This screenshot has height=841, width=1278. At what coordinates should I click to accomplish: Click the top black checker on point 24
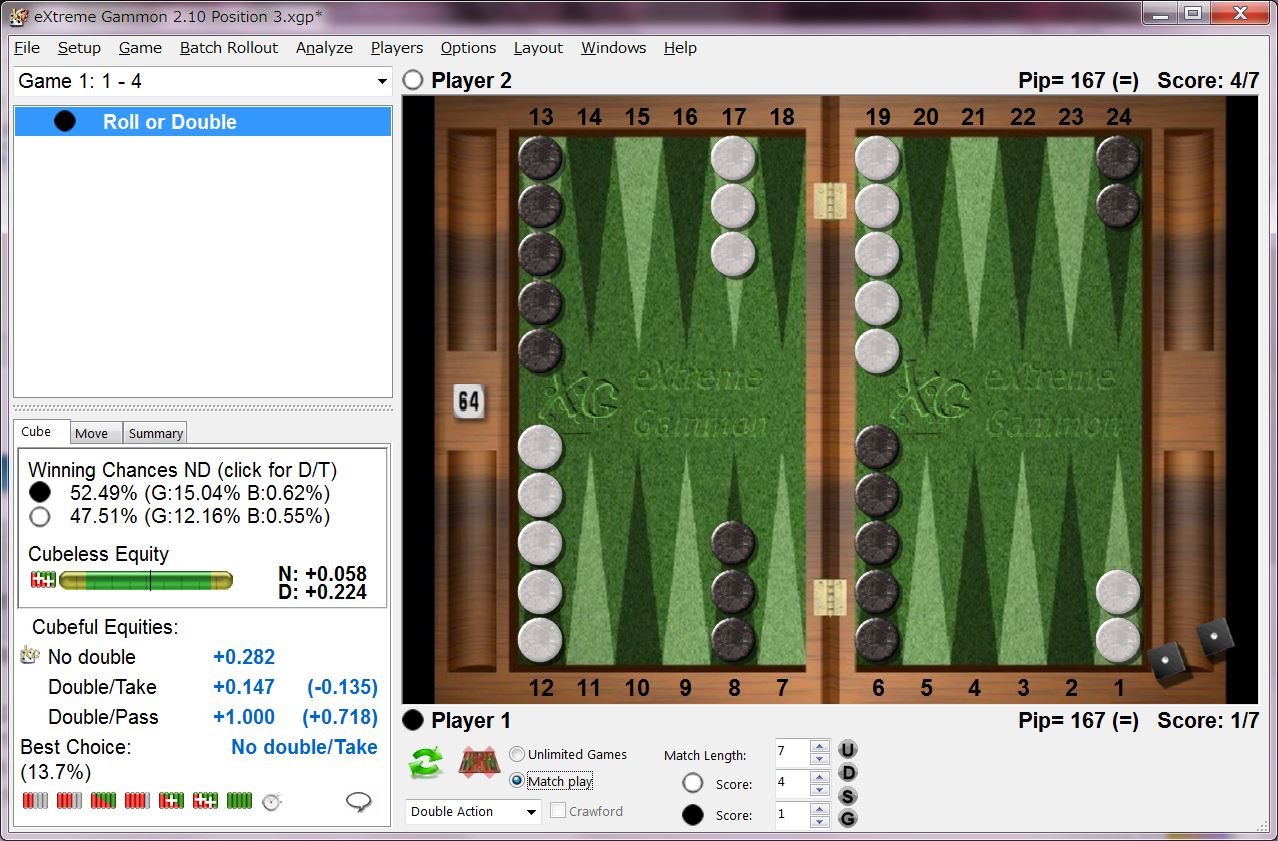click(x=1118, y=158)
